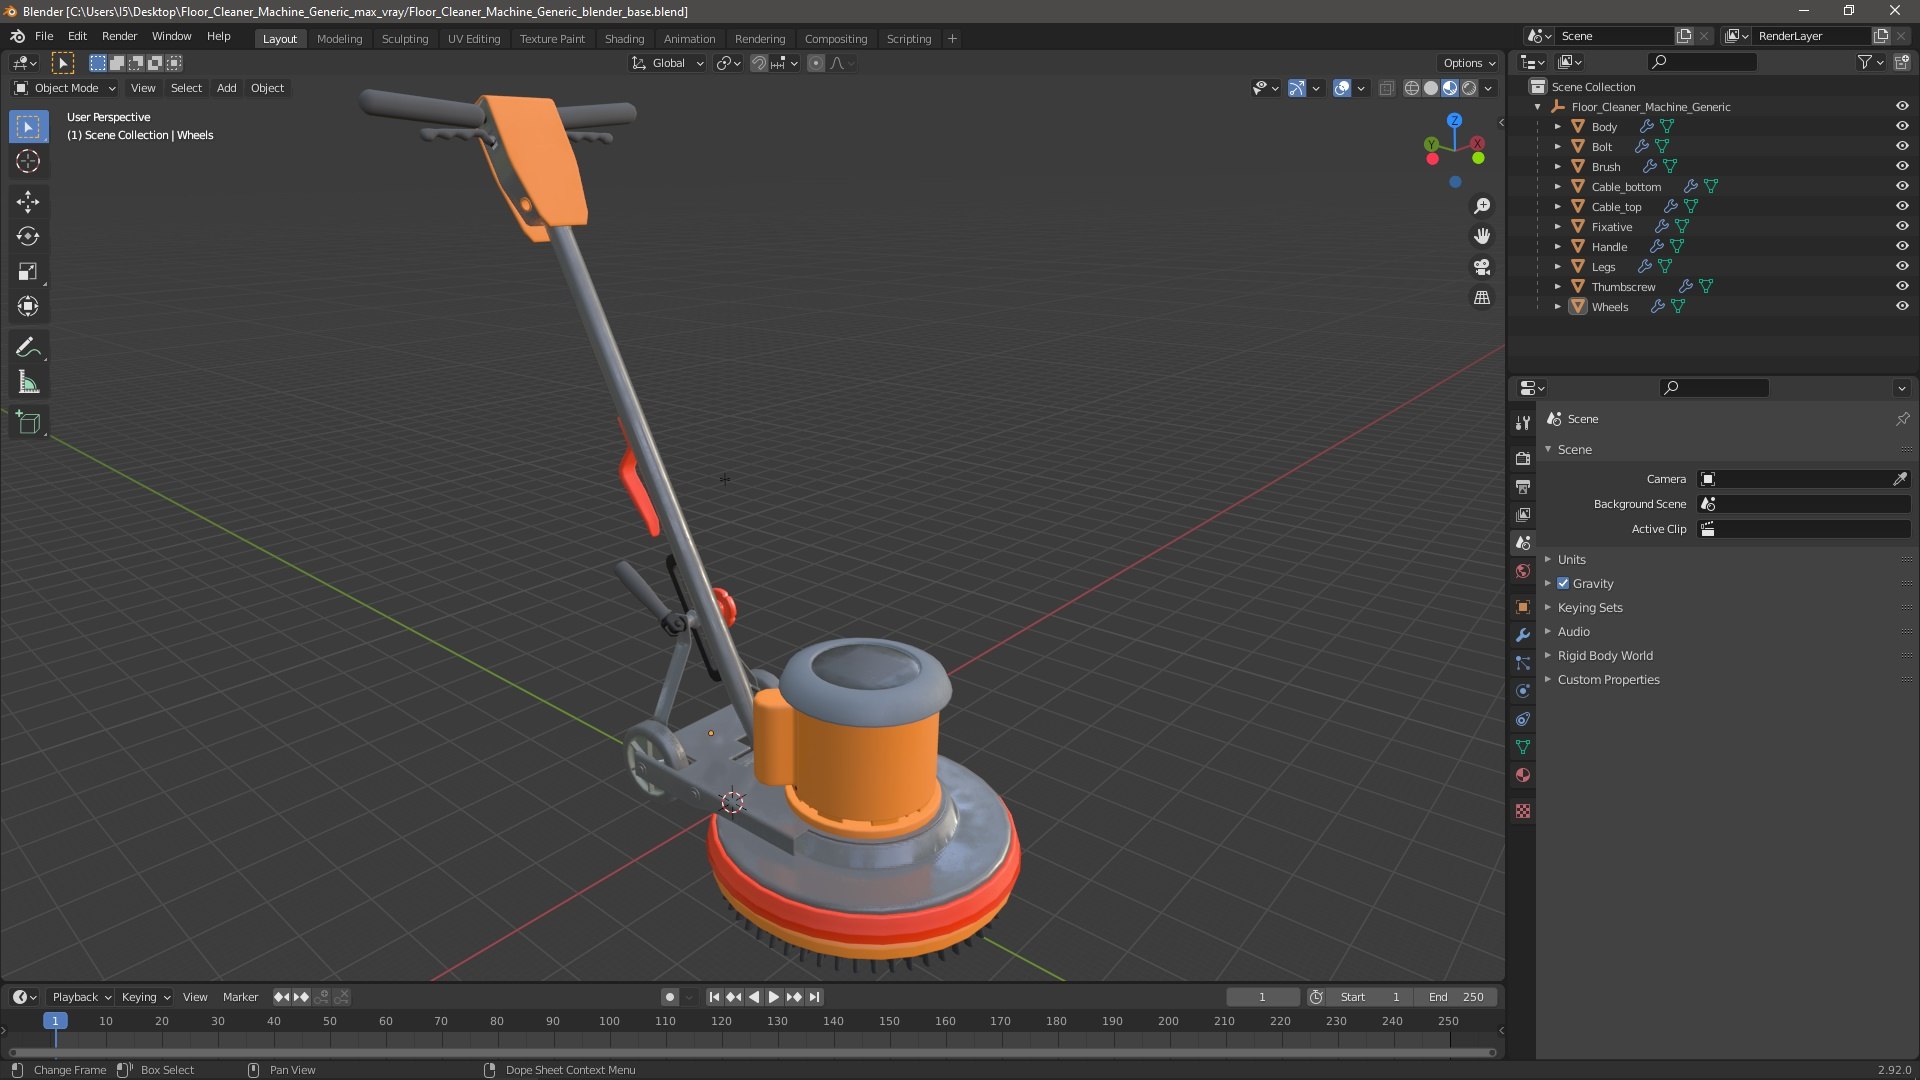Hide the Handle object in outliner
The height and width of the screenshot is (1080, 1920).
1902,246
